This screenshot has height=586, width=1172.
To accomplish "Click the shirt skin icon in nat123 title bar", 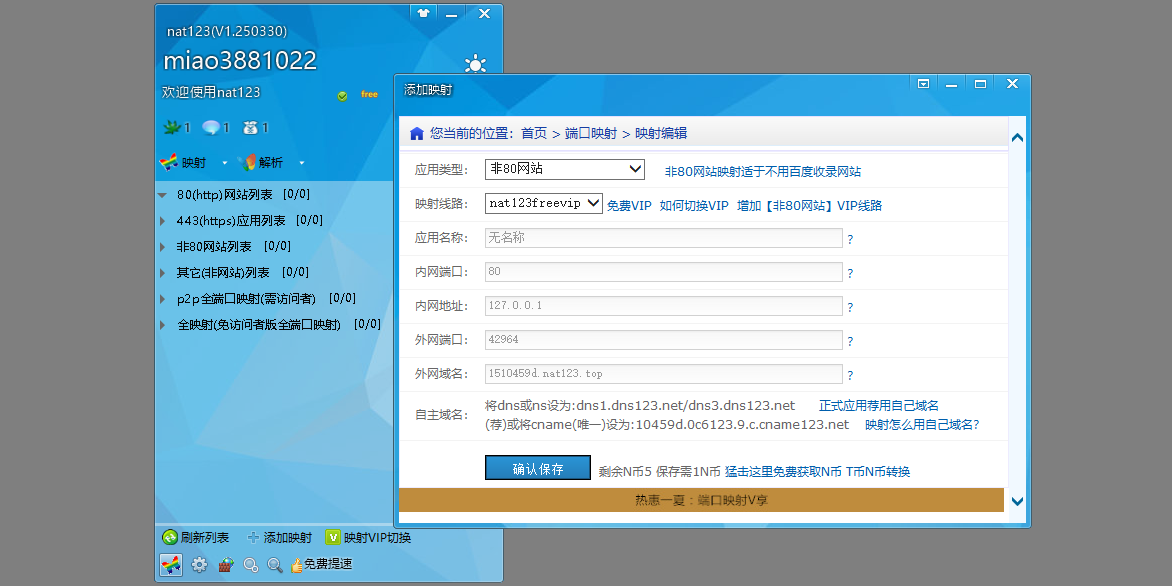I will 423,13.
